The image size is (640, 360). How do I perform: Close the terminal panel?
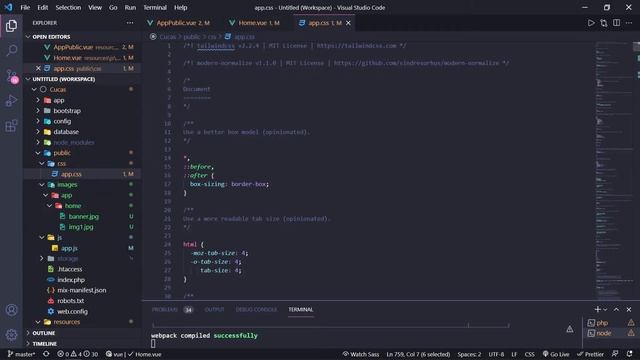tap(629, 309)
